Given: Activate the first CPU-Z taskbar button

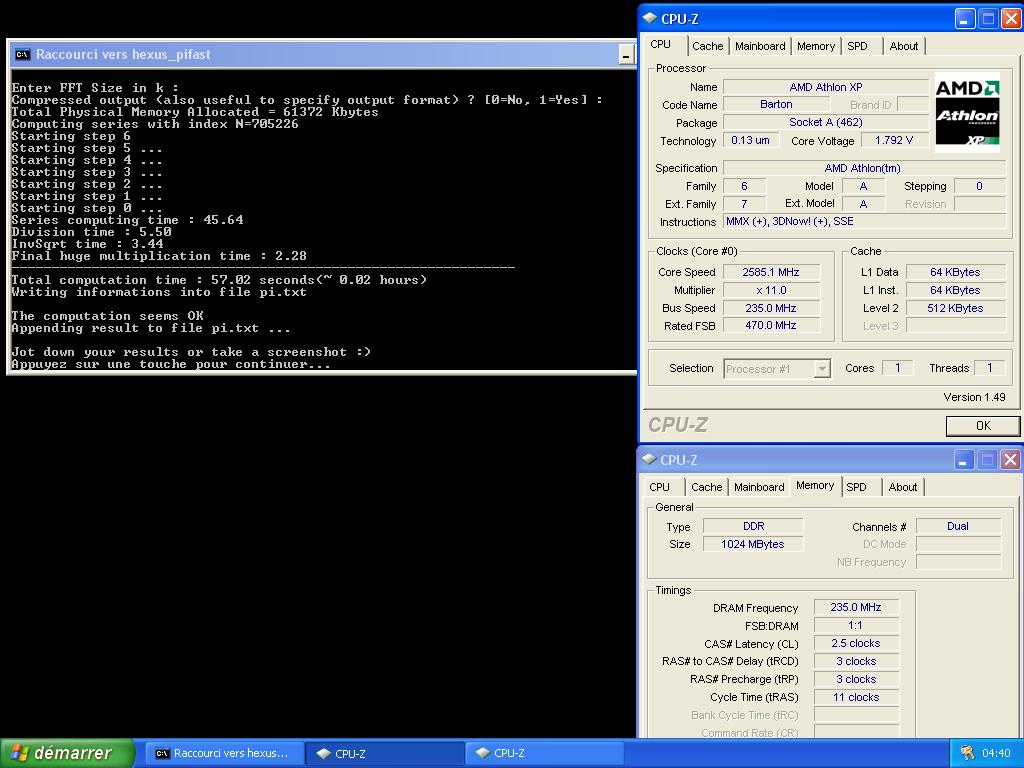Looking at the screenshot, I should (x=385, y=753).
